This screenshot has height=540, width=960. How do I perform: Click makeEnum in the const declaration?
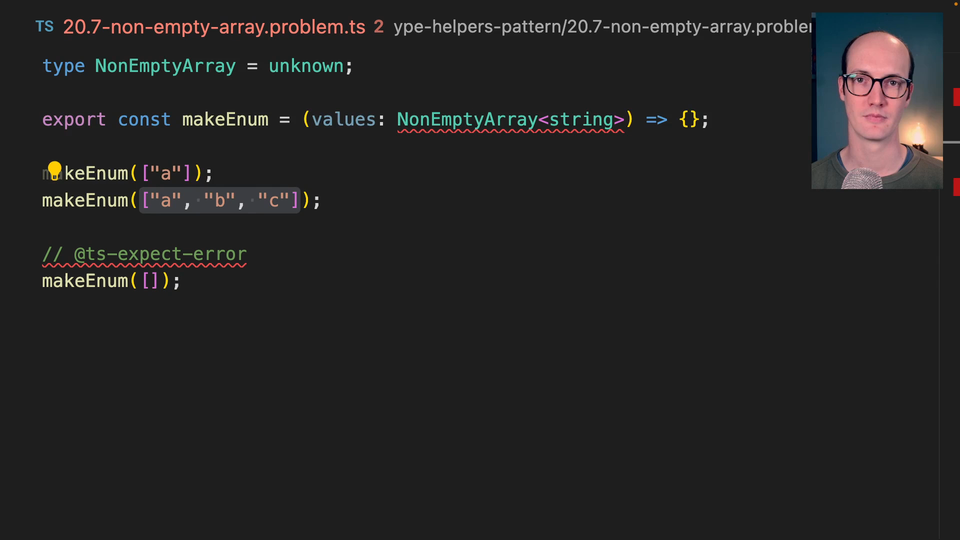click(225, 120)
